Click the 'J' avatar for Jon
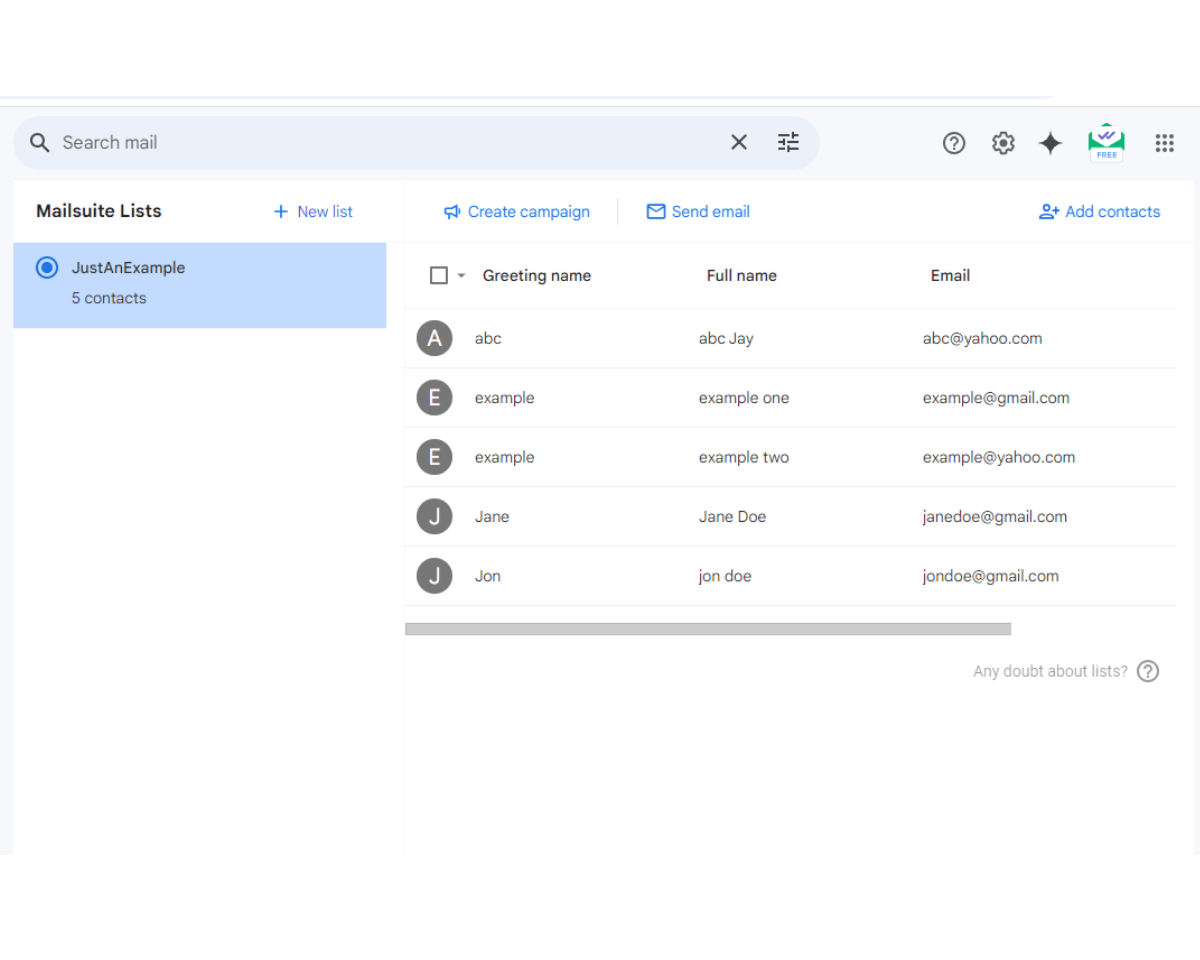1200x960 pixels. 434,576
